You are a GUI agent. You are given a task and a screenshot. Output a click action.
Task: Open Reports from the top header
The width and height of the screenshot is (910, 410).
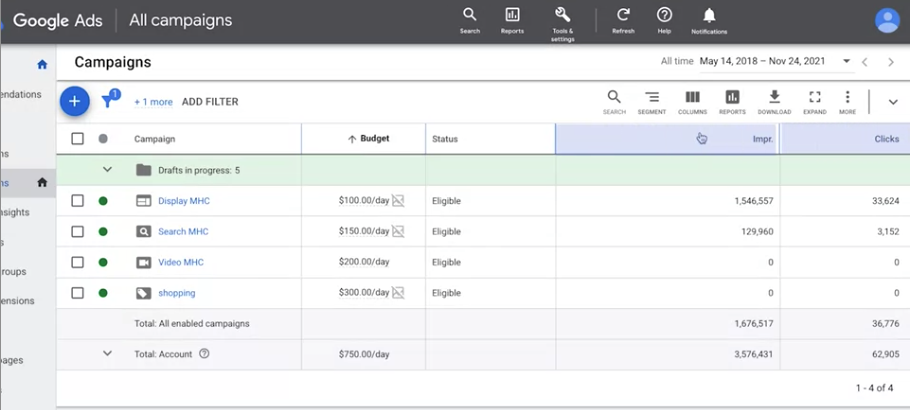click(x=512, y=20)
